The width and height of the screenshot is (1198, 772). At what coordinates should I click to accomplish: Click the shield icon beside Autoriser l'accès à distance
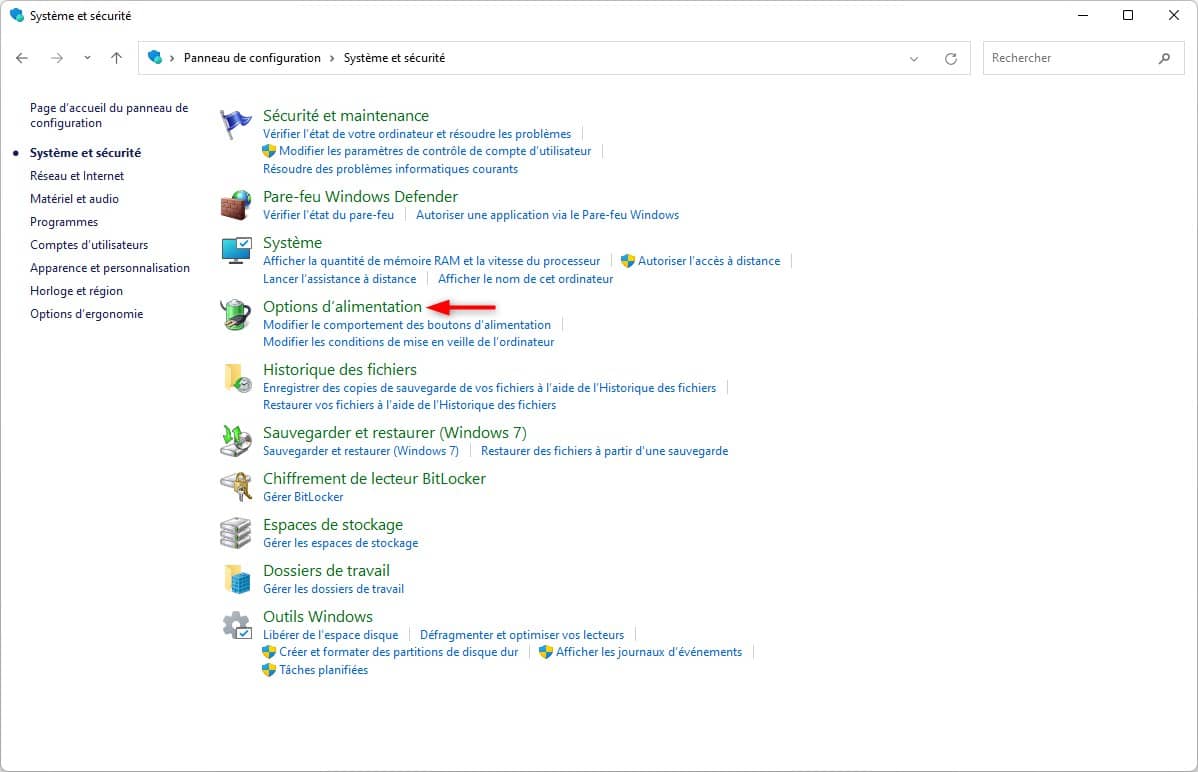coord(627,261)
